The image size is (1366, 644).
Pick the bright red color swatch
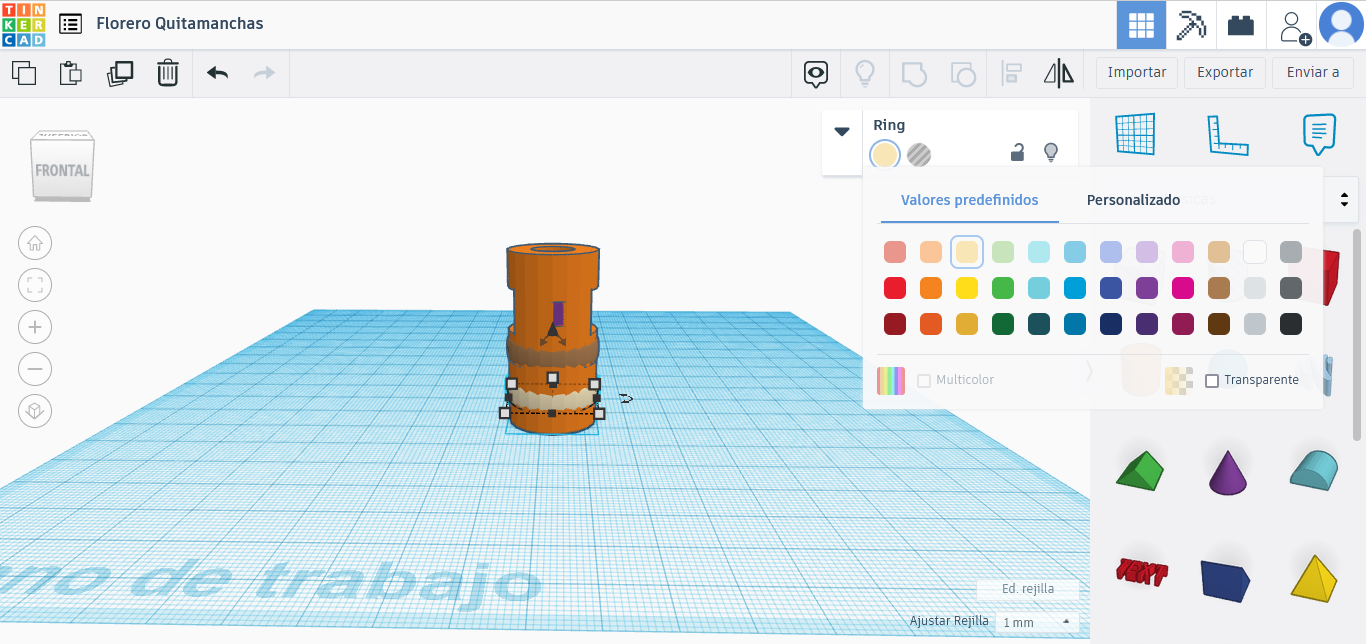[x=895, y=288]
